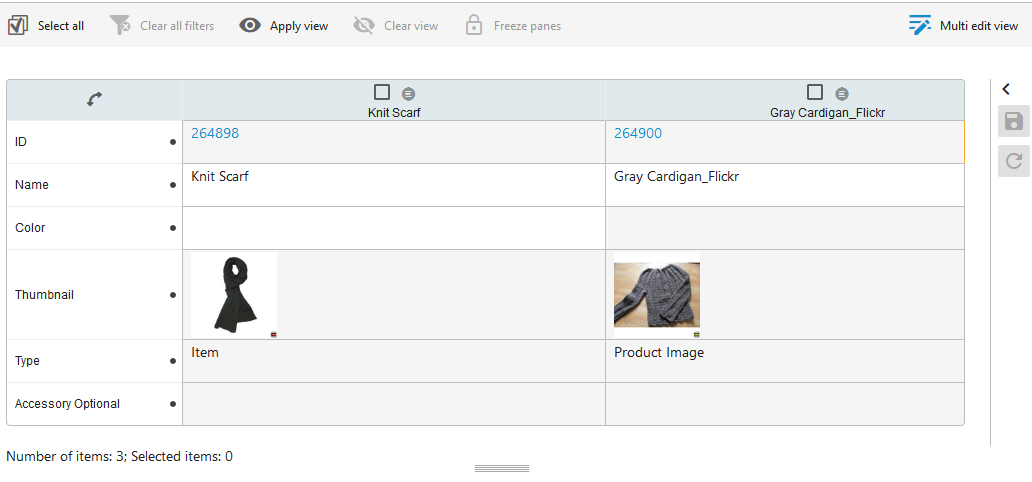Expand the side panel chevron arrow

(1006, 89)
